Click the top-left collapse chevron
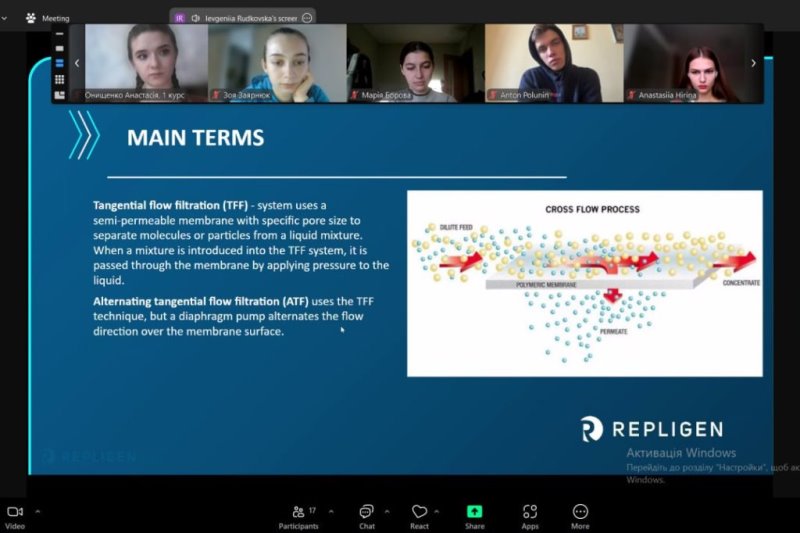The image size is (800, 533). click(4, 18)
